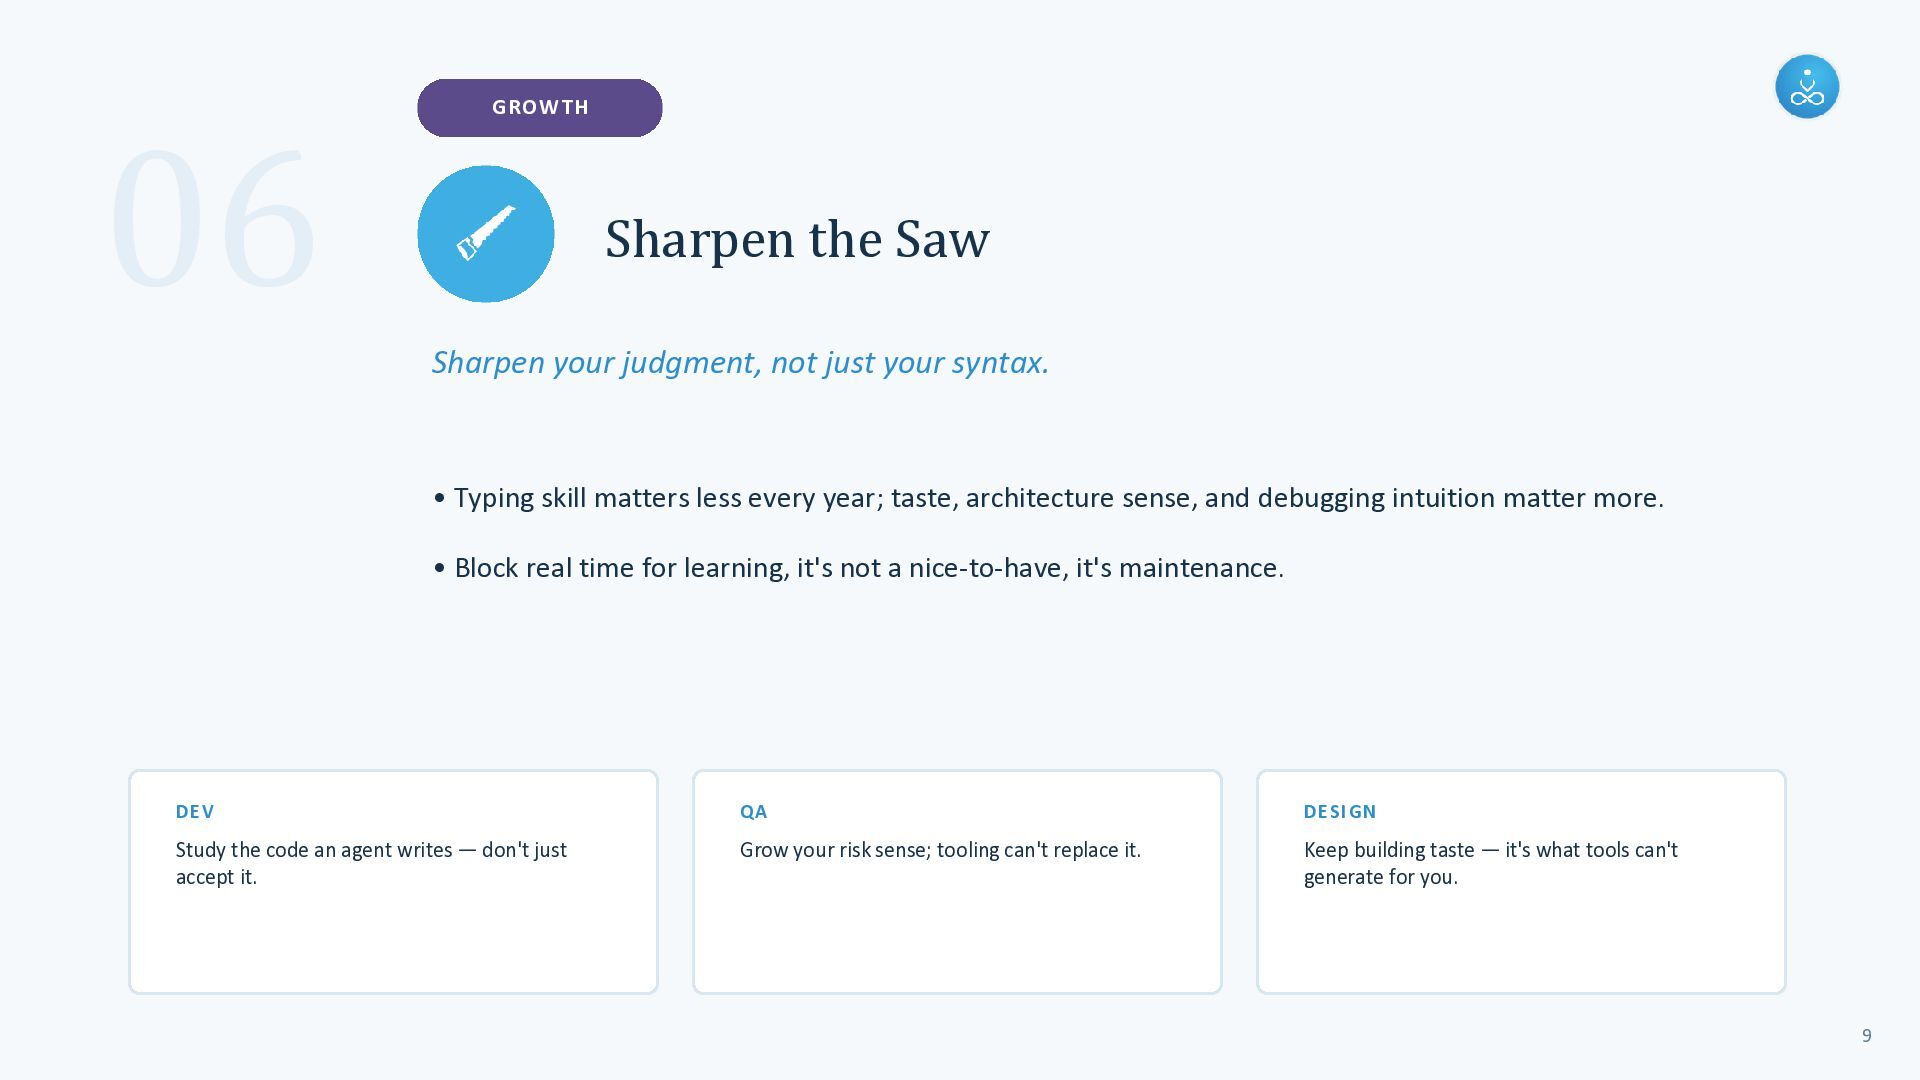
Task: Click the DESIGN heading label
Action: pos(1340,812)
